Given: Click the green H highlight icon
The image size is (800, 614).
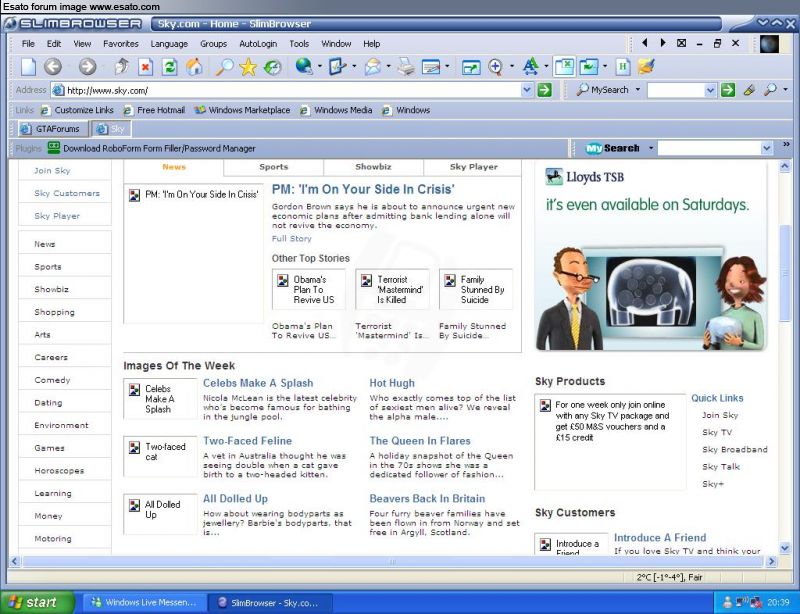Looking at the screenshot, I should tap(622, 67).
